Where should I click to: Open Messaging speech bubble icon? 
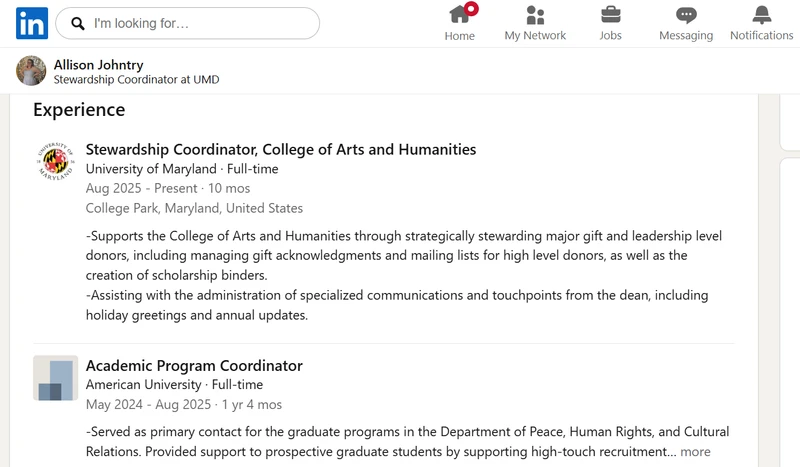686,15
